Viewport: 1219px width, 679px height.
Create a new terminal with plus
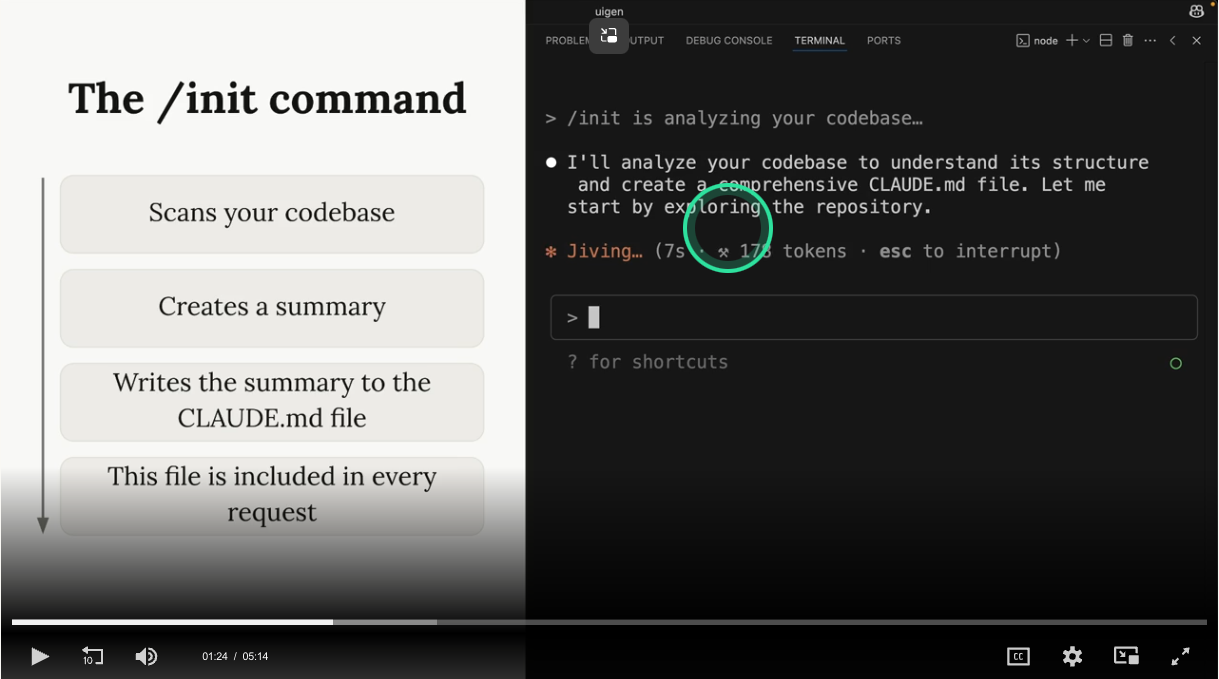1072,41
